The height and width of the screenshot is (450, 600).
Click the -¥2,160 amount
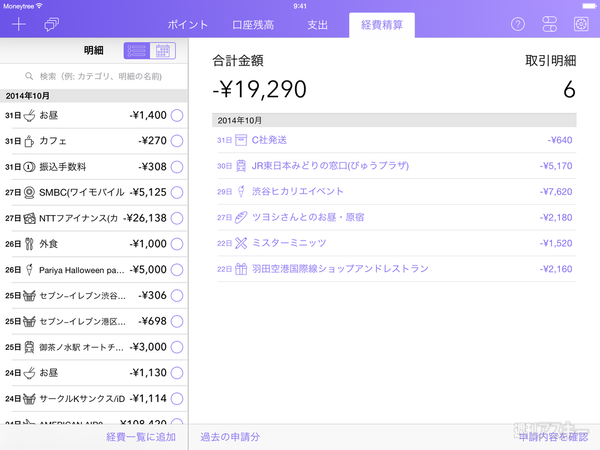click(x=556, y=269)
